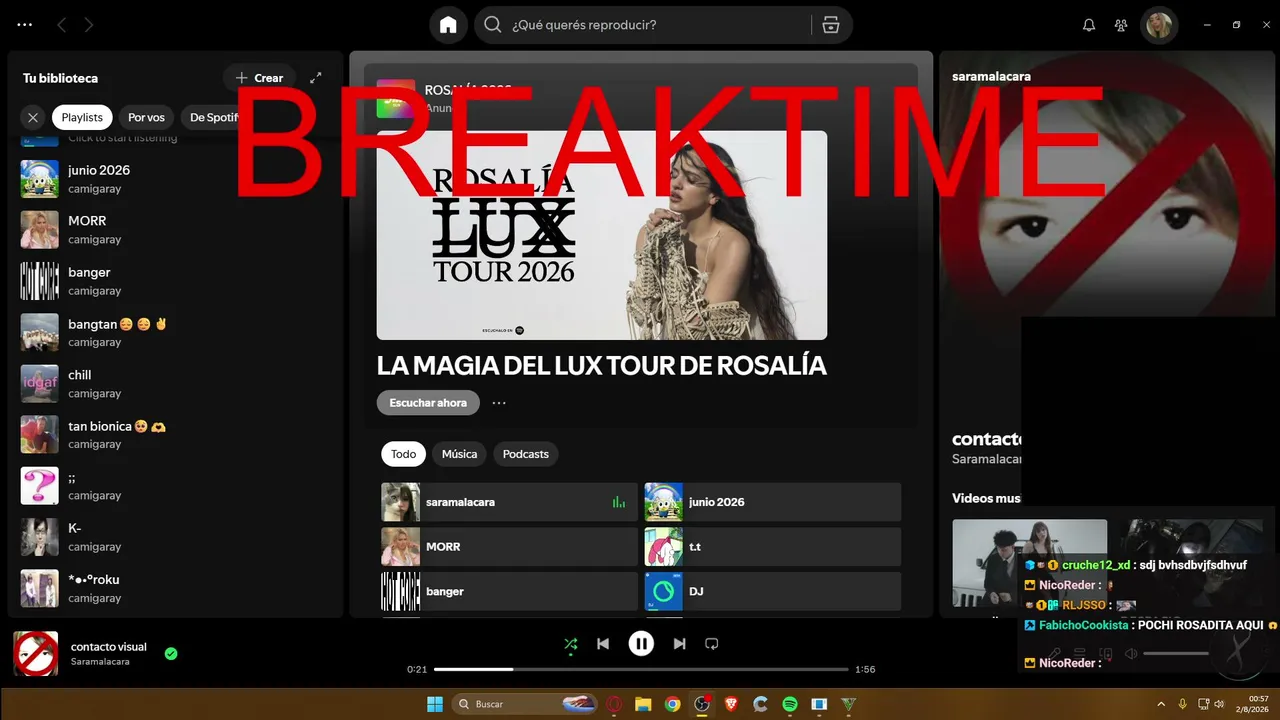Skip to the previous track
Image resolution: width=1280 pixels, height=720 pixels.
coord(603,644)
